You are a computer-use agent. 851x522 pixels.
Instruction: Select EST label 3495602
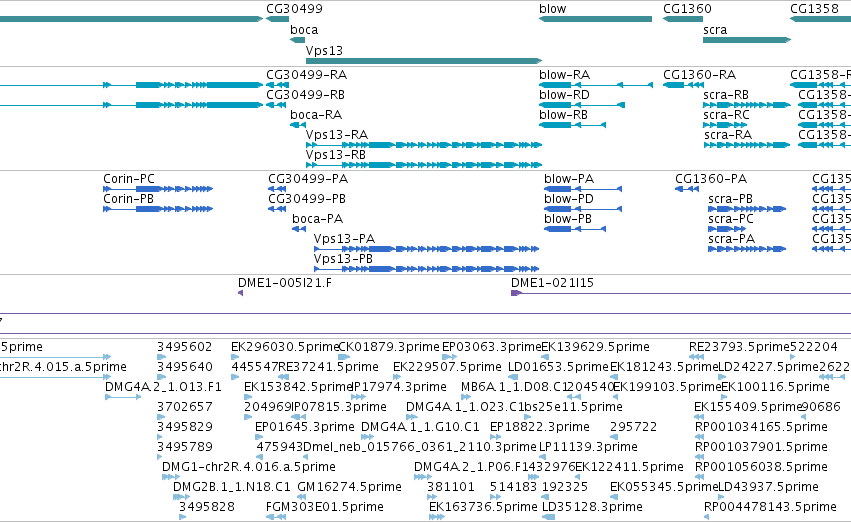click(x=185, y=347)
